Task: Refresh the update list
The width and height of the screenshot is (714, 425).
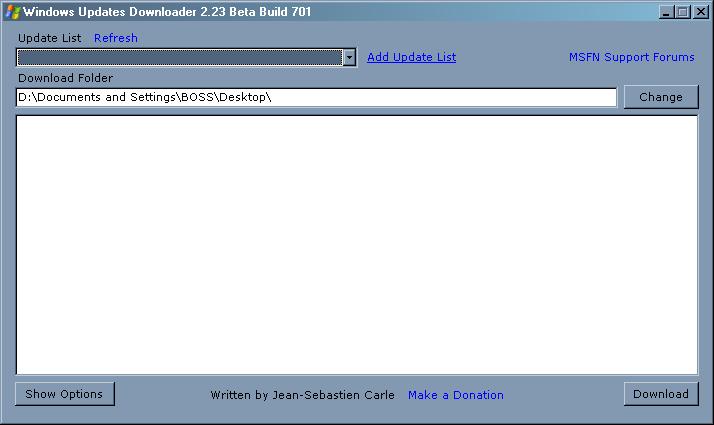Action: [116, 38]
